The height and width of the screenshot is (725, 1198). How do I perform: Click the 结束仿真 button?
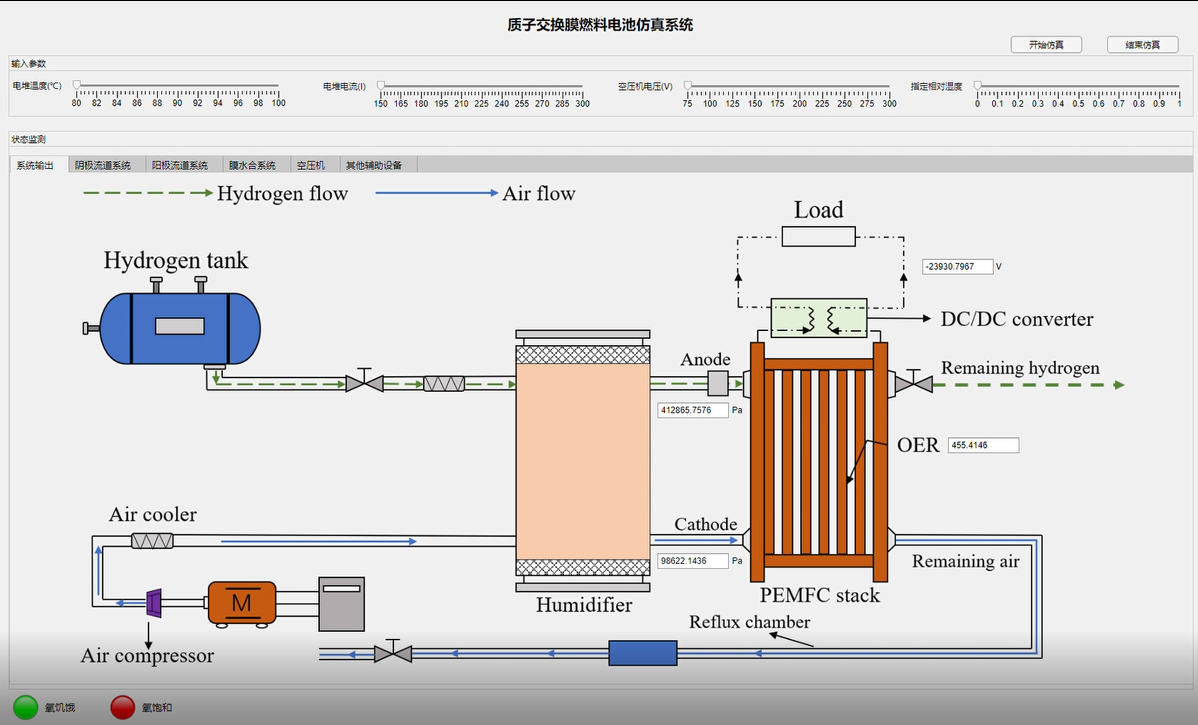coord(1141,44)
